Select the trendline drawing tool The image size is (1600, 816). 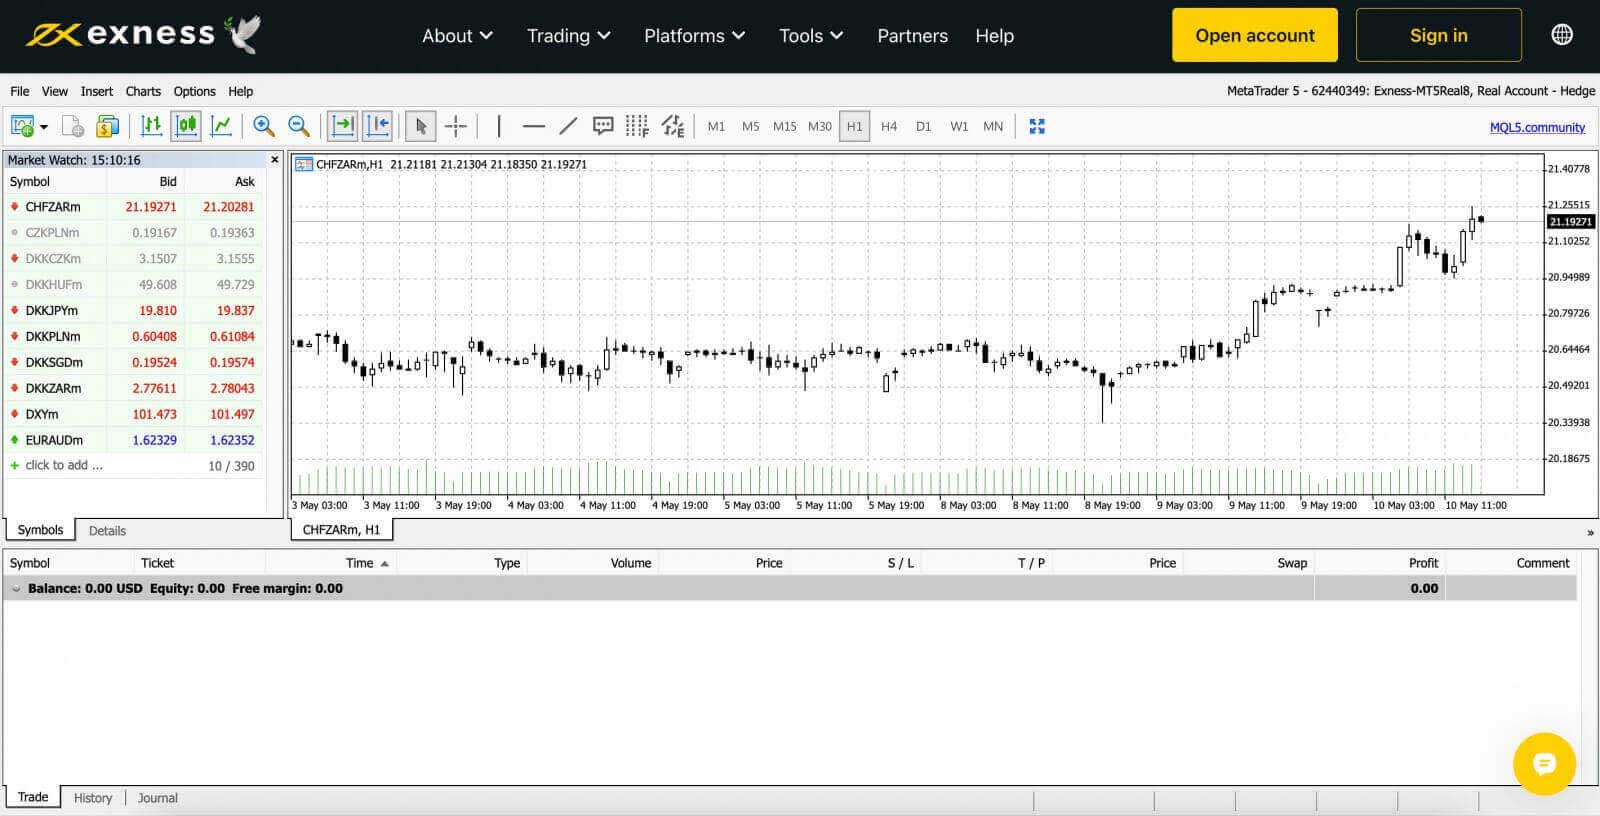click(x=568, y=126)
